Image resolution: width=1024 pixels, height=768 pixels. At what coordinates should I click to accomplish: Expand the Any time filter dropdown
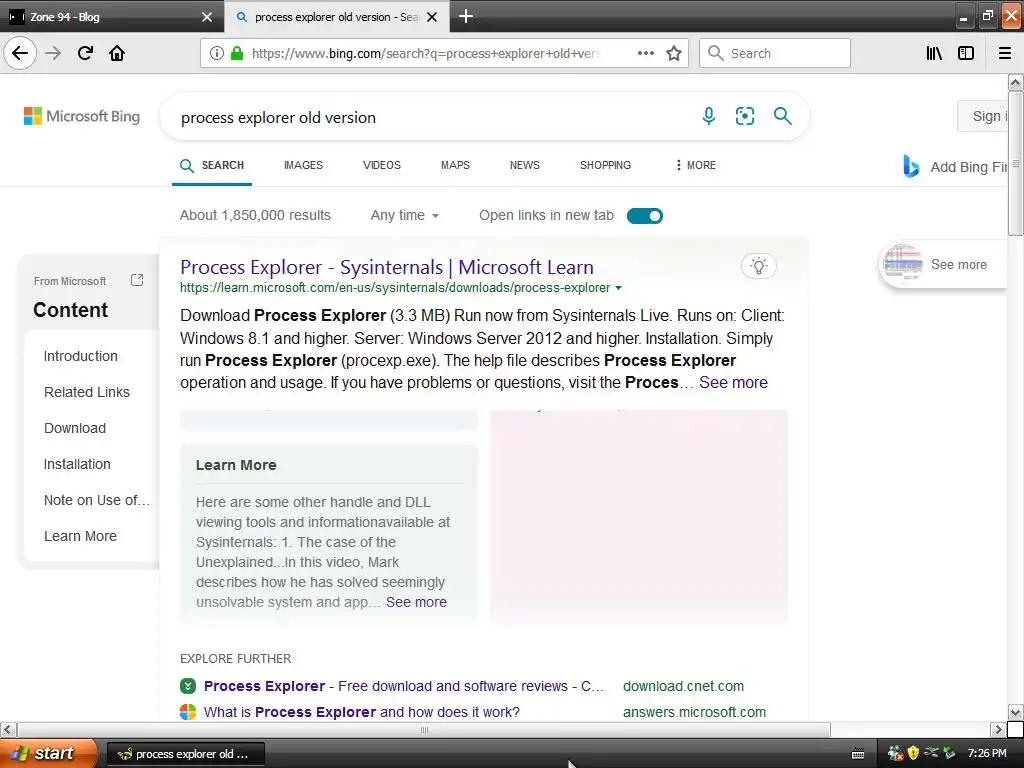(x=404, y=215)
